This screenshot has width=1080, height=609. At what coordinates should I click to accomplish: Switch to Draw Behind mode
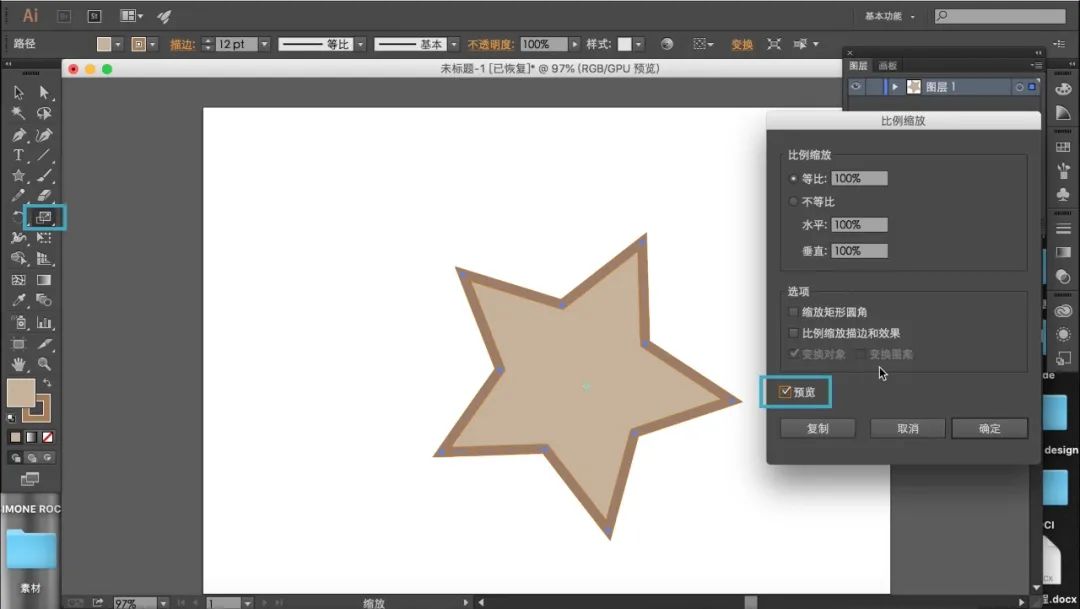point(32,457)
